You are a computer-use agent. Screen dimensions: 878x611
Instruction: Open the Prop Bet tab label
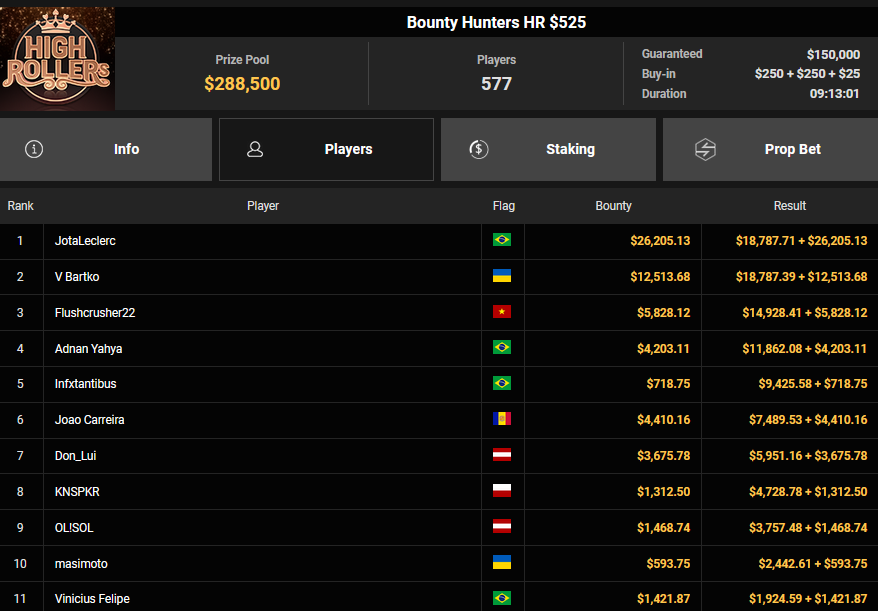(x=792, y=149)
